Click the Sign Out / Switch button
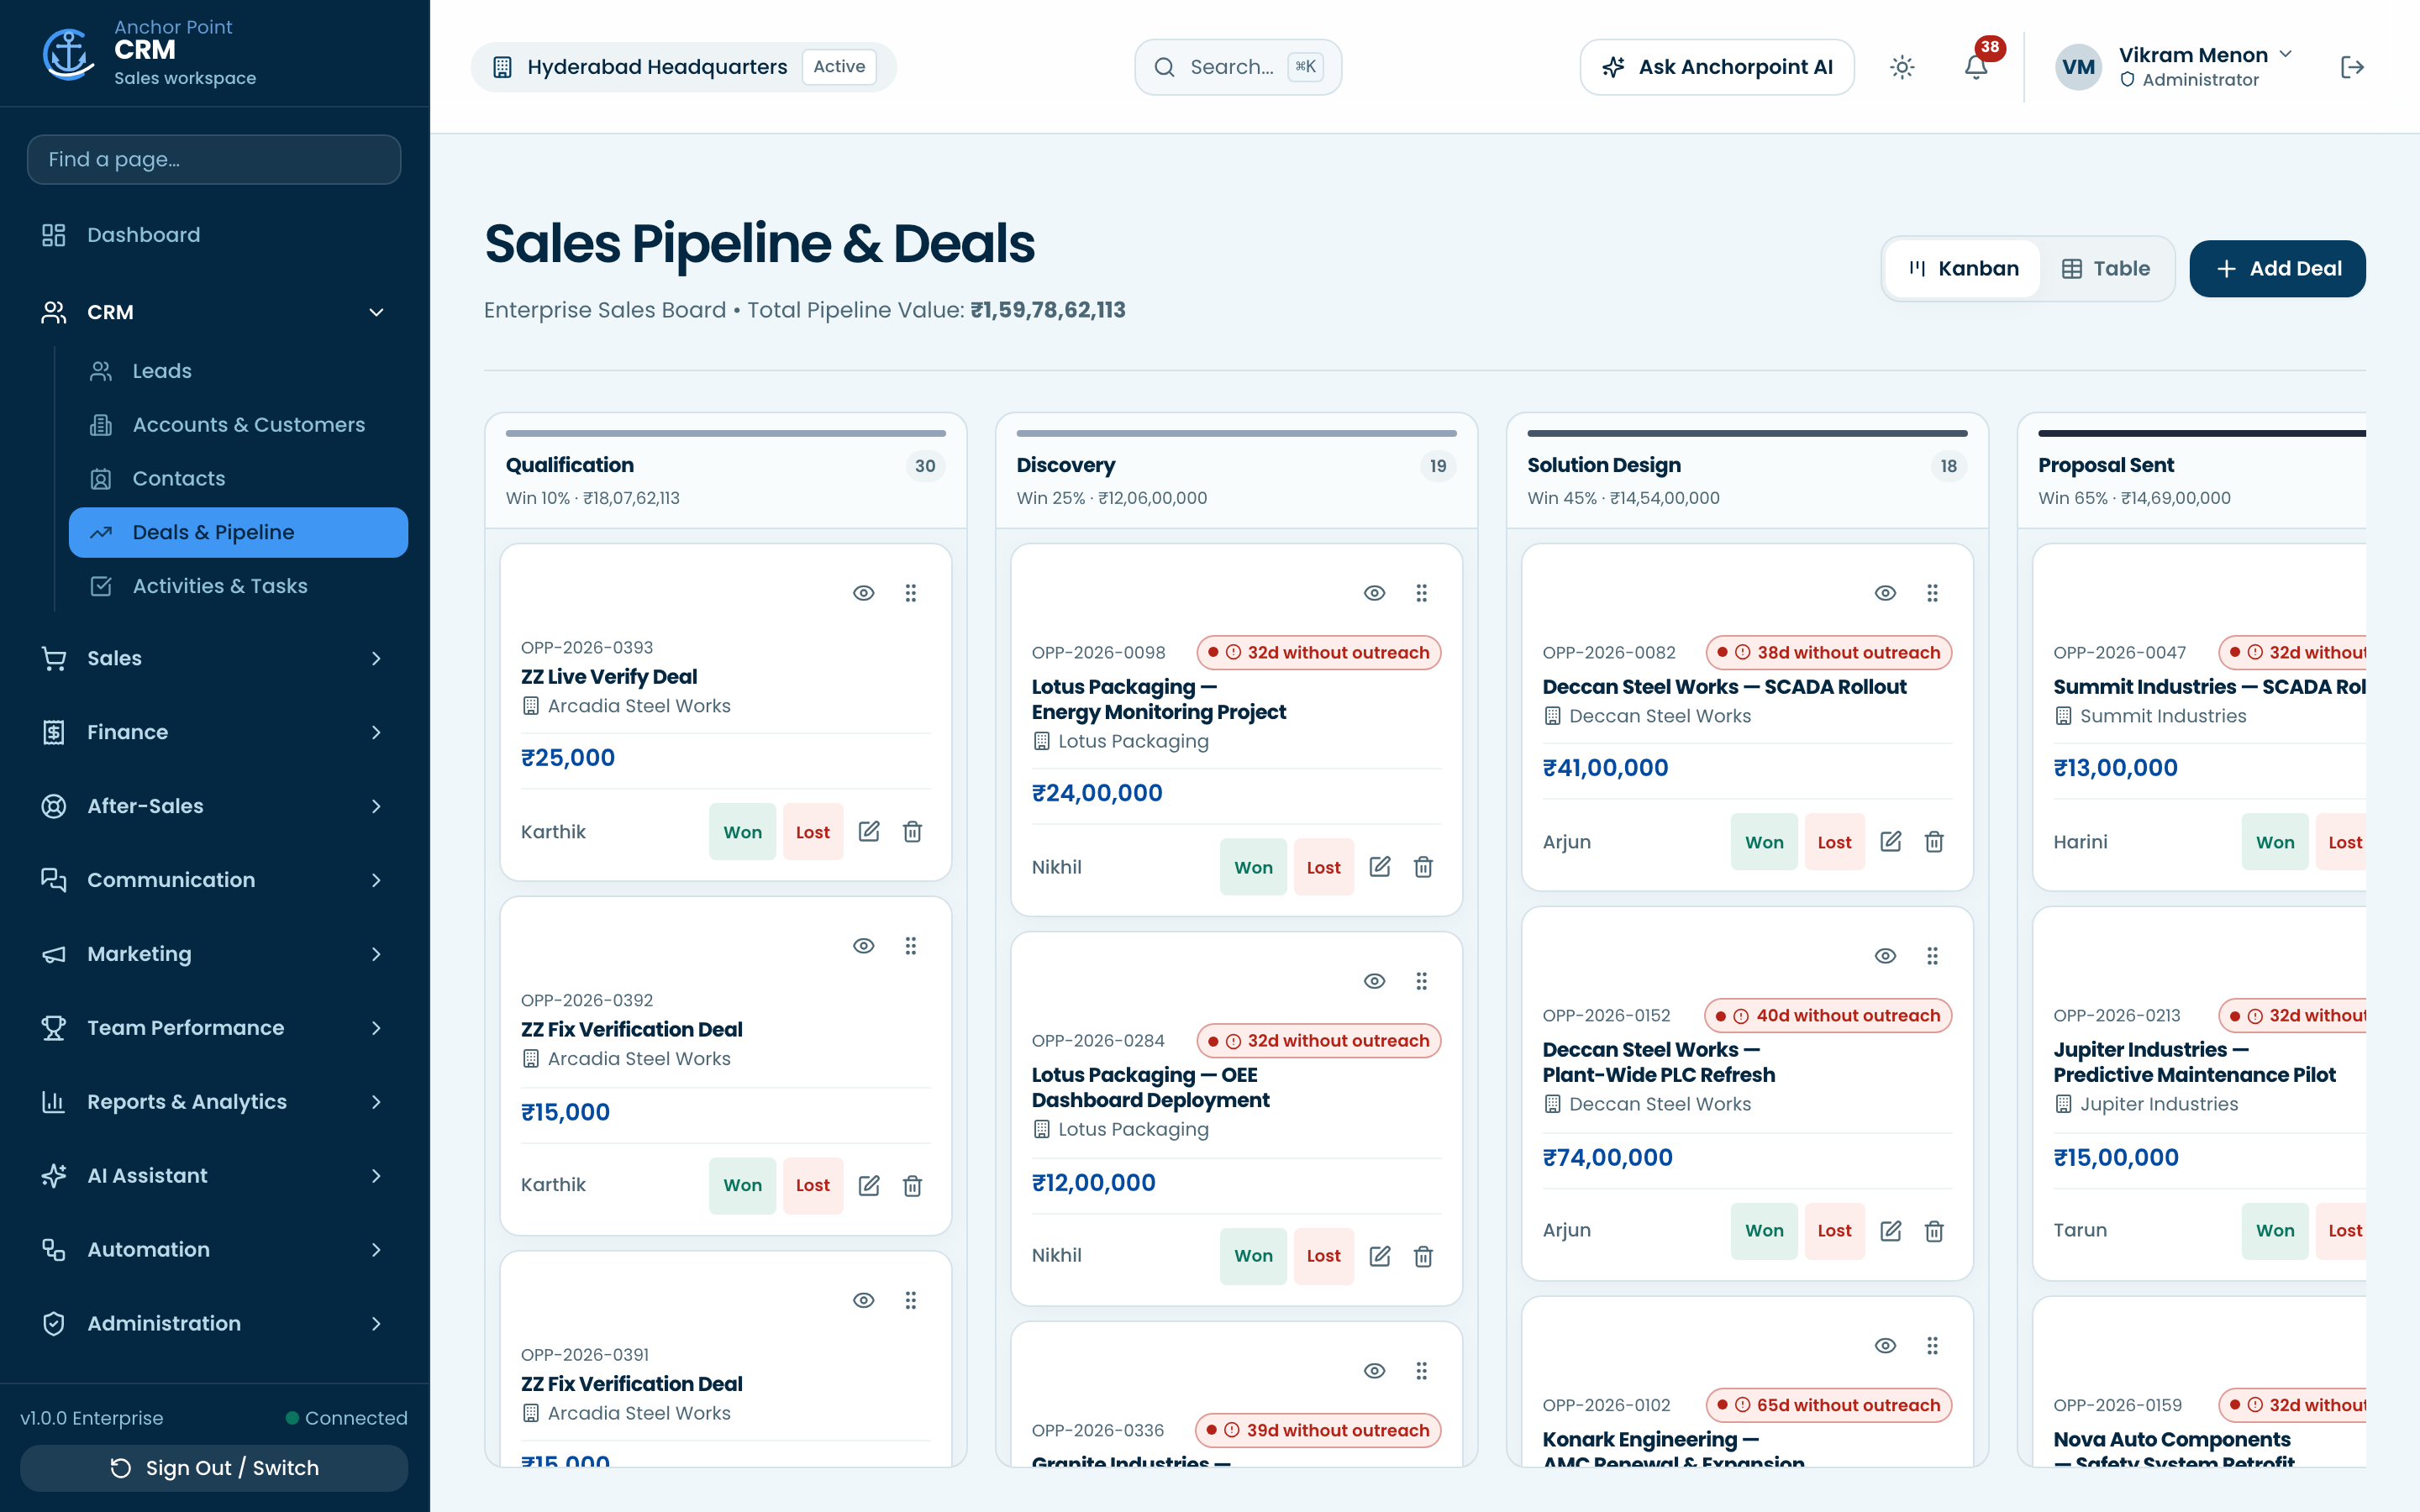The height and width of the screenshot is (1512, 2420). [x=214, y=1467]
